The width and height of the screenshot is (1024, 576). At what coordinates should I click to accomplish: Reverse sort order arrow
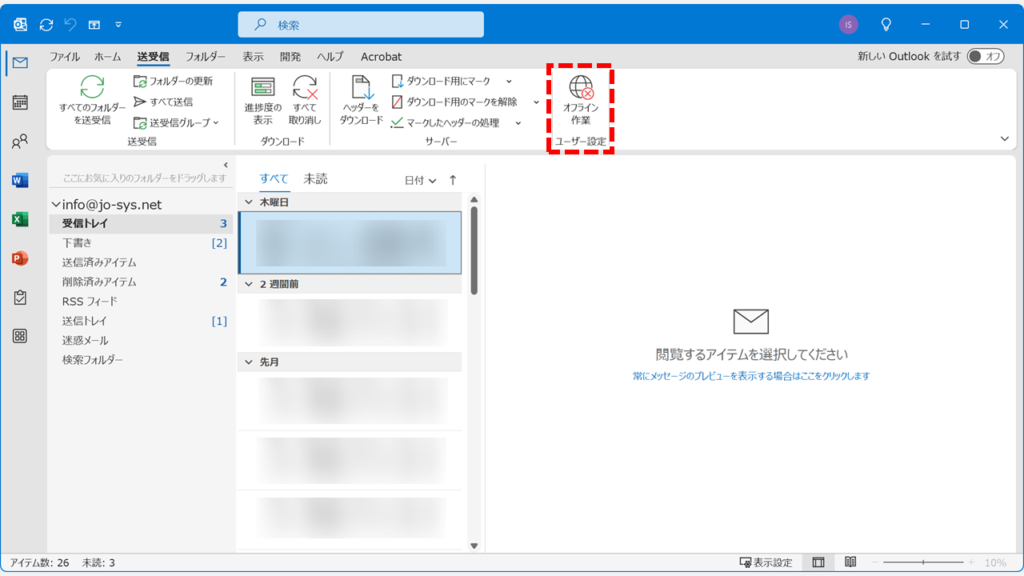[x=453, y=180]
